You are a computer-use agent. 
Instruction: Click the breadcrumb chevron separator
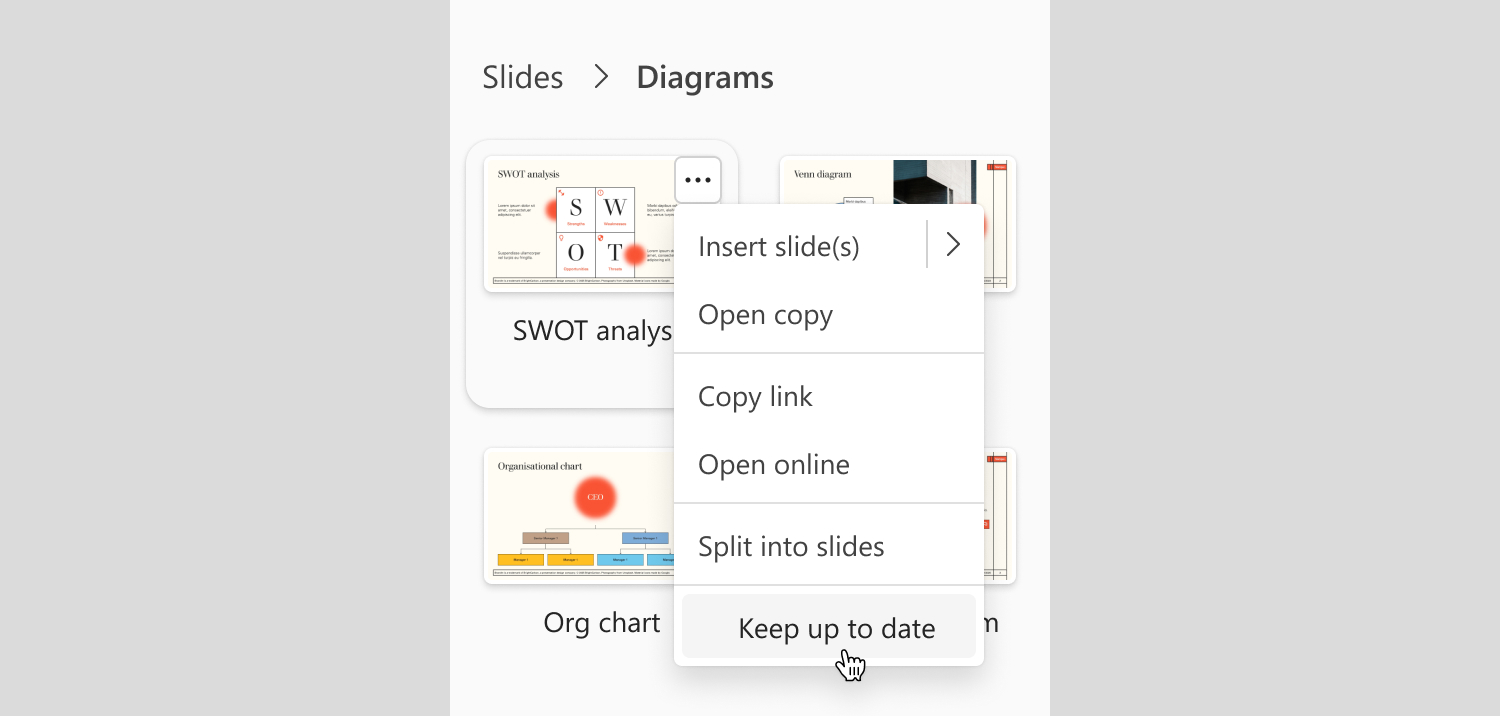pos(600,77)
